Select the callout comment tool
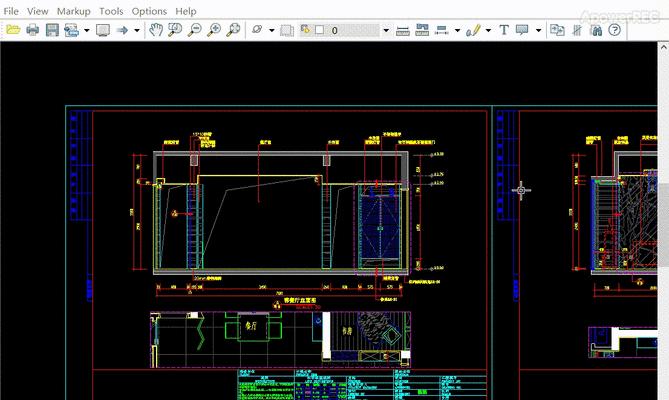 click(x=522, y=30)
